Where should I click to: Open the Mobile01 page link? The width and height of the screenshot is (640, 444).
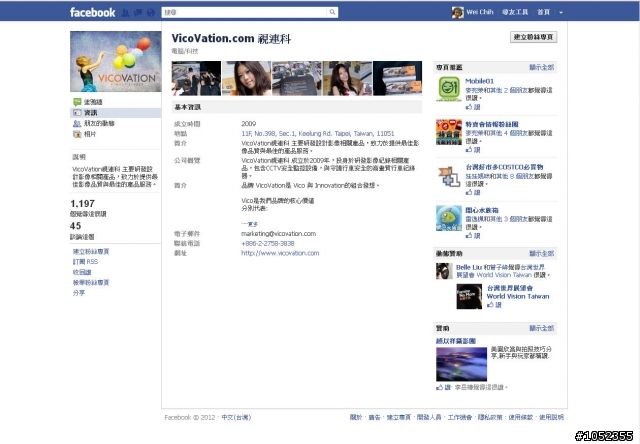480,81
